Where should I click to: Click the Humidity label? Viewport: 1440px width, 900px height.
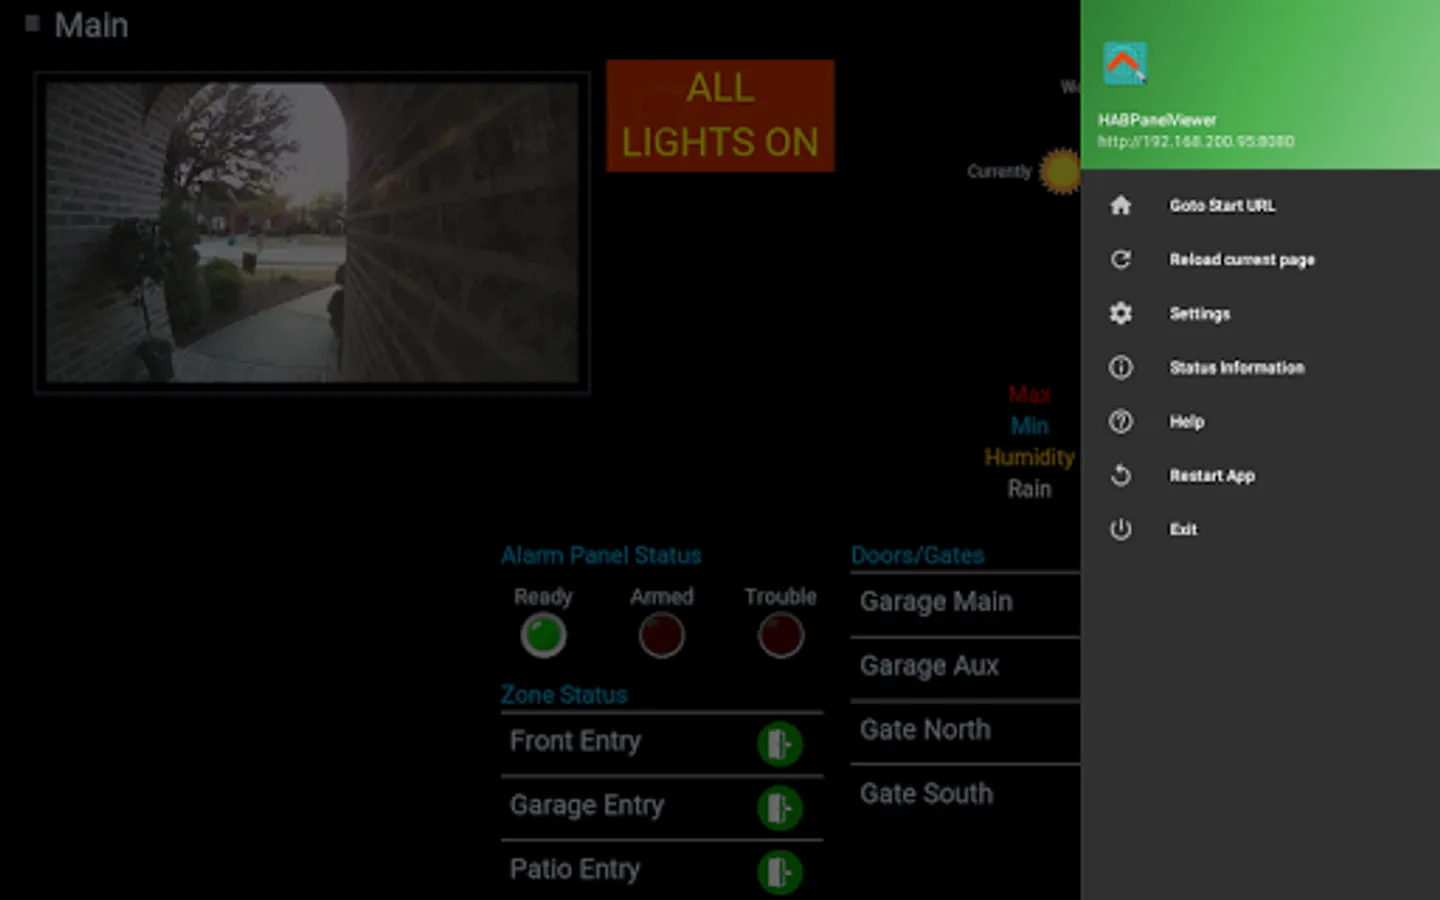pyautogui.click(x=1029, y=457)
